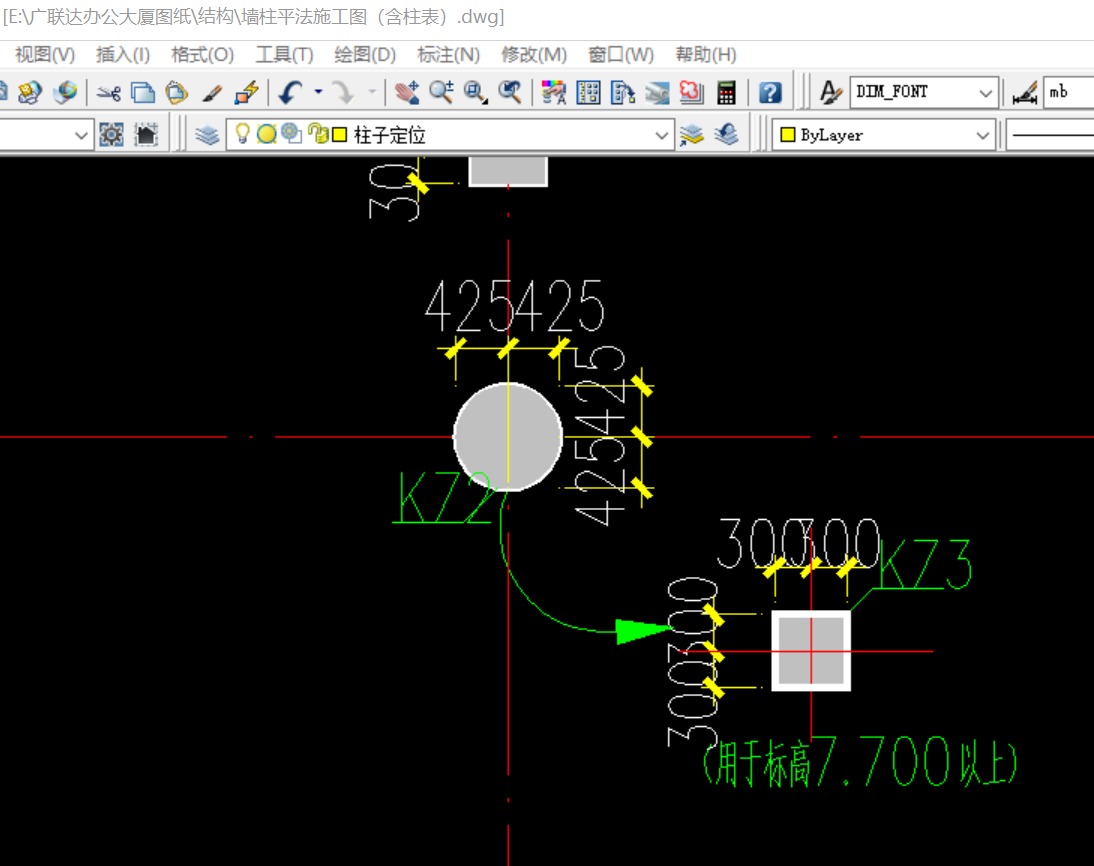Open the Redo history dropdown arrow
Screen dimensions: 1094x866
(x=372, y=92)
